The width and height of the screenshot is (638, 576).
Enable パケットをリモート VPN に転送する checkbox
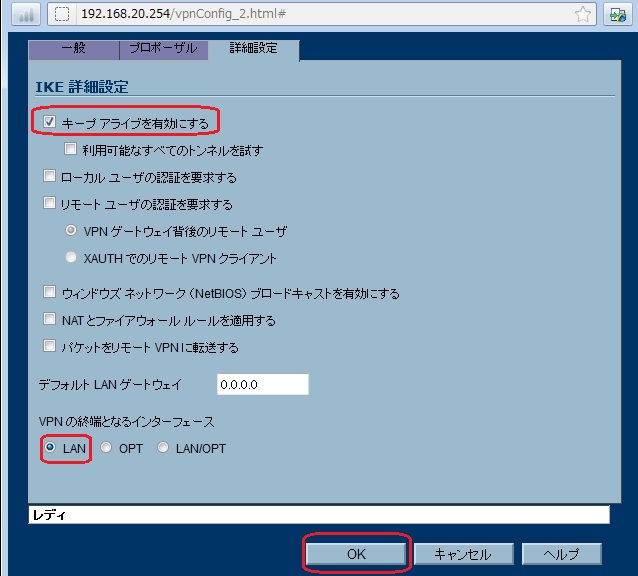click(50, 346)
